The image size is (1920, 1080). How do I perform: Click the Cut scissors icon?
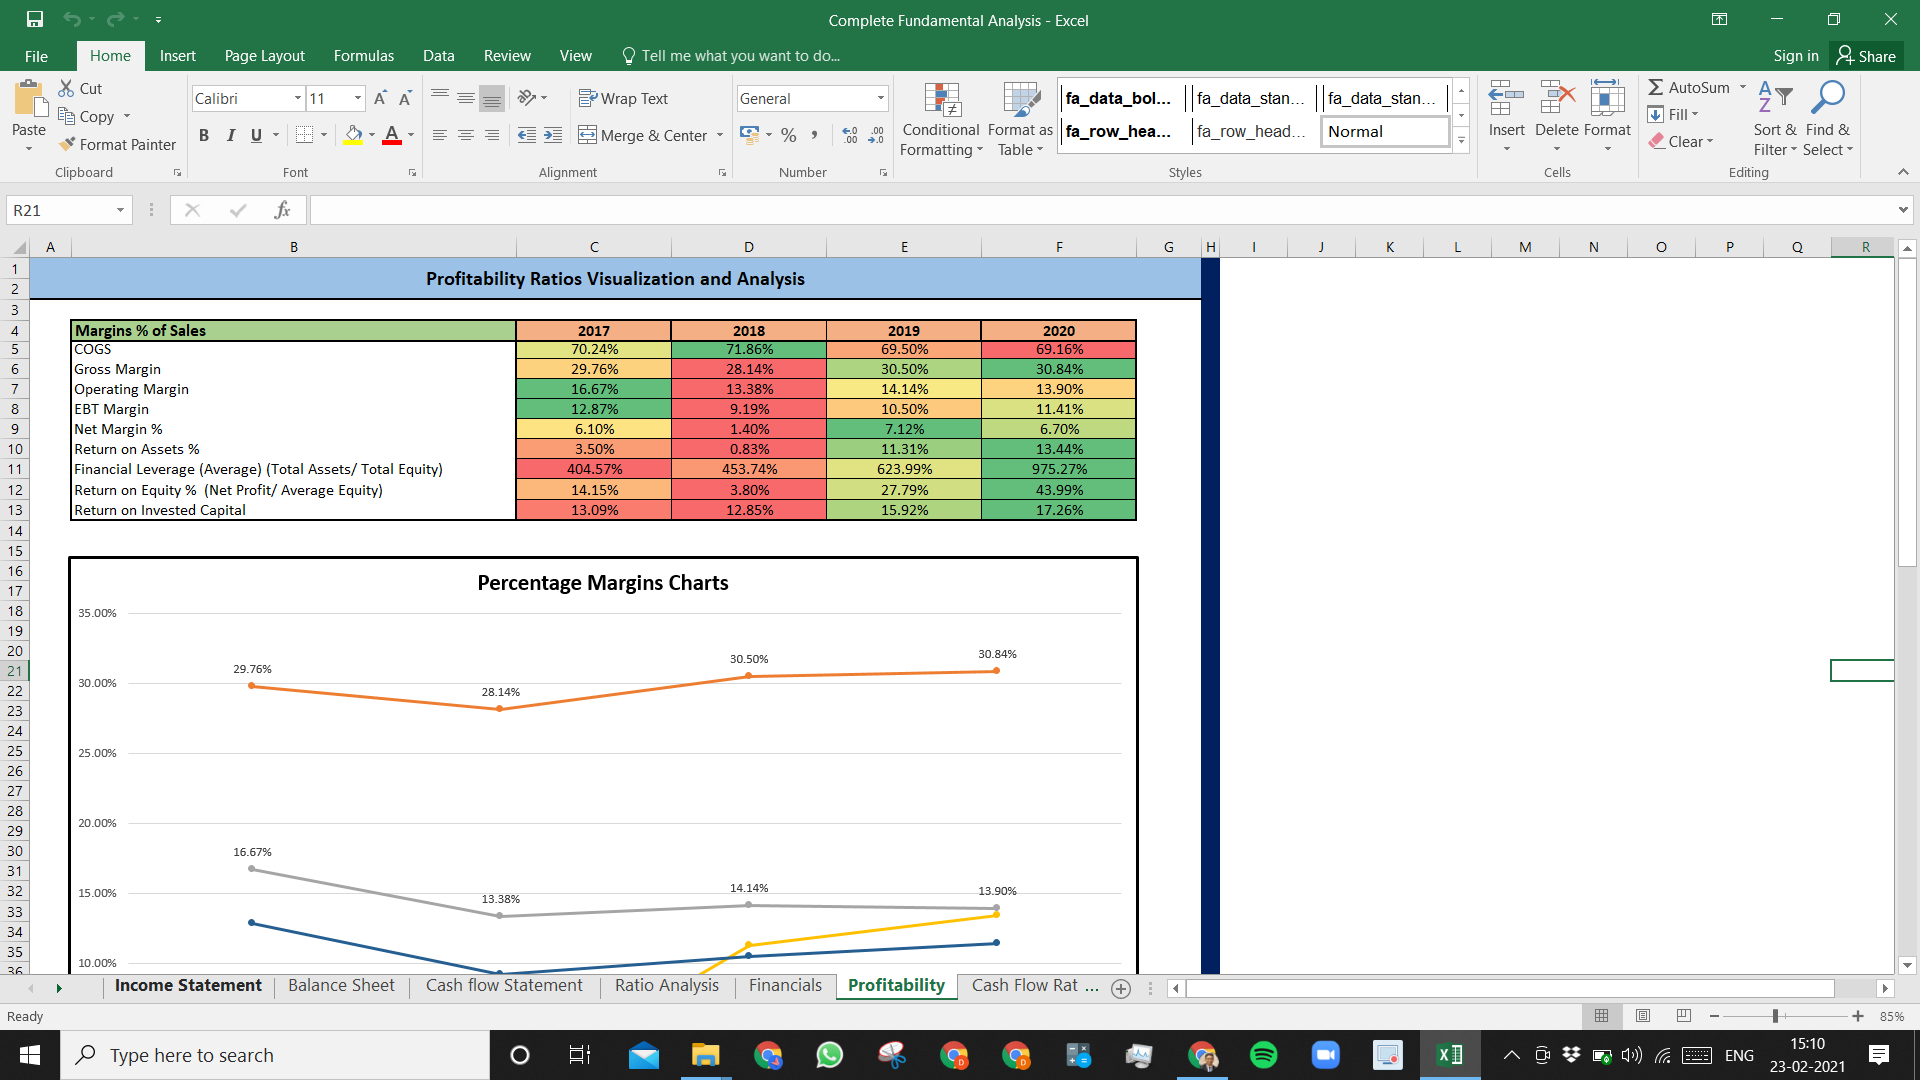coord(67,88)
